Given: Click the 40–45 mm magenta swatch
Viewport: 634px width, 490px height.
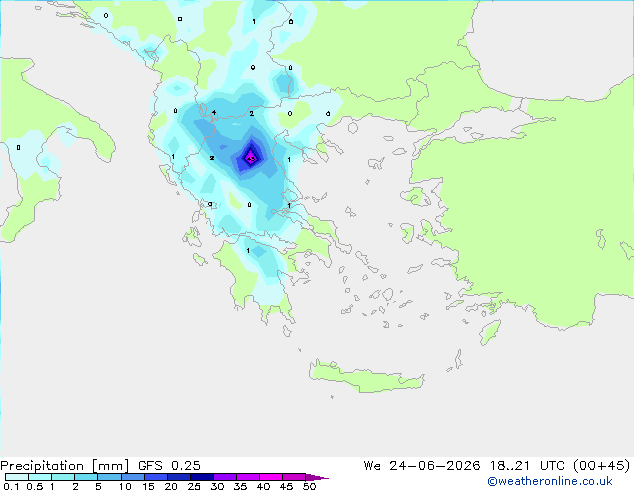Looking at the screenshot, I should click(x=271, y=477).
